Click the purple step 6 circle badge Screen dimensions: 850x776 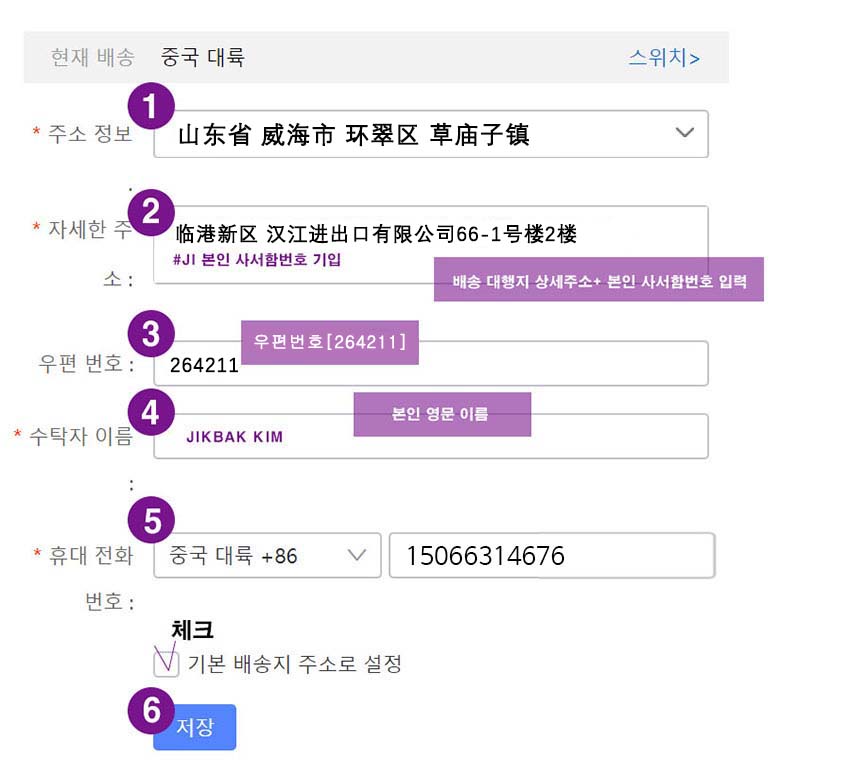151,710
